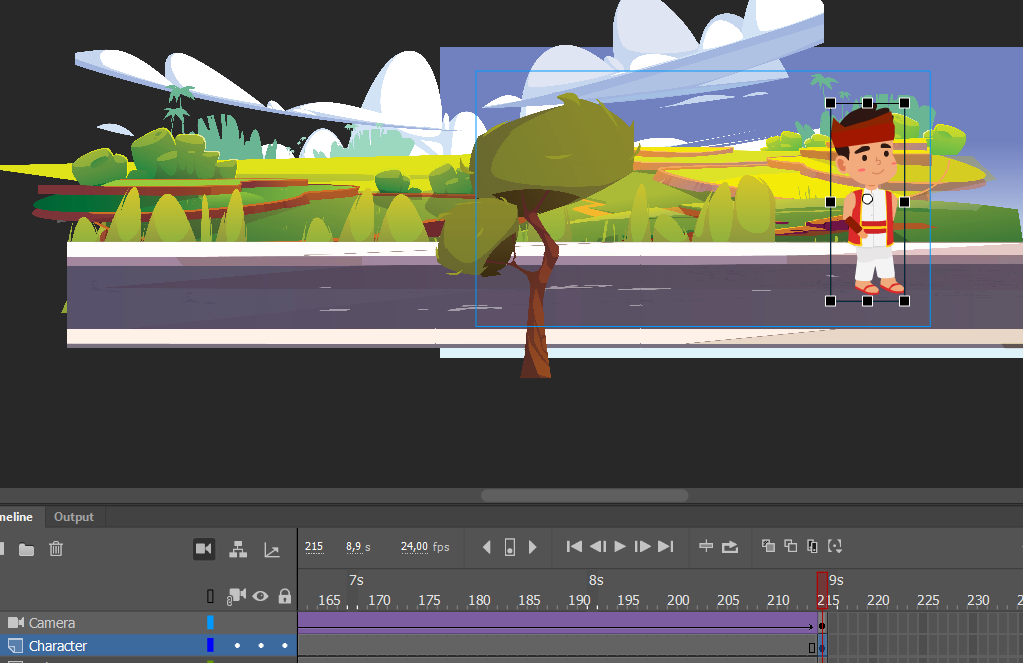Toggle the layer depth panel icon

272,550
